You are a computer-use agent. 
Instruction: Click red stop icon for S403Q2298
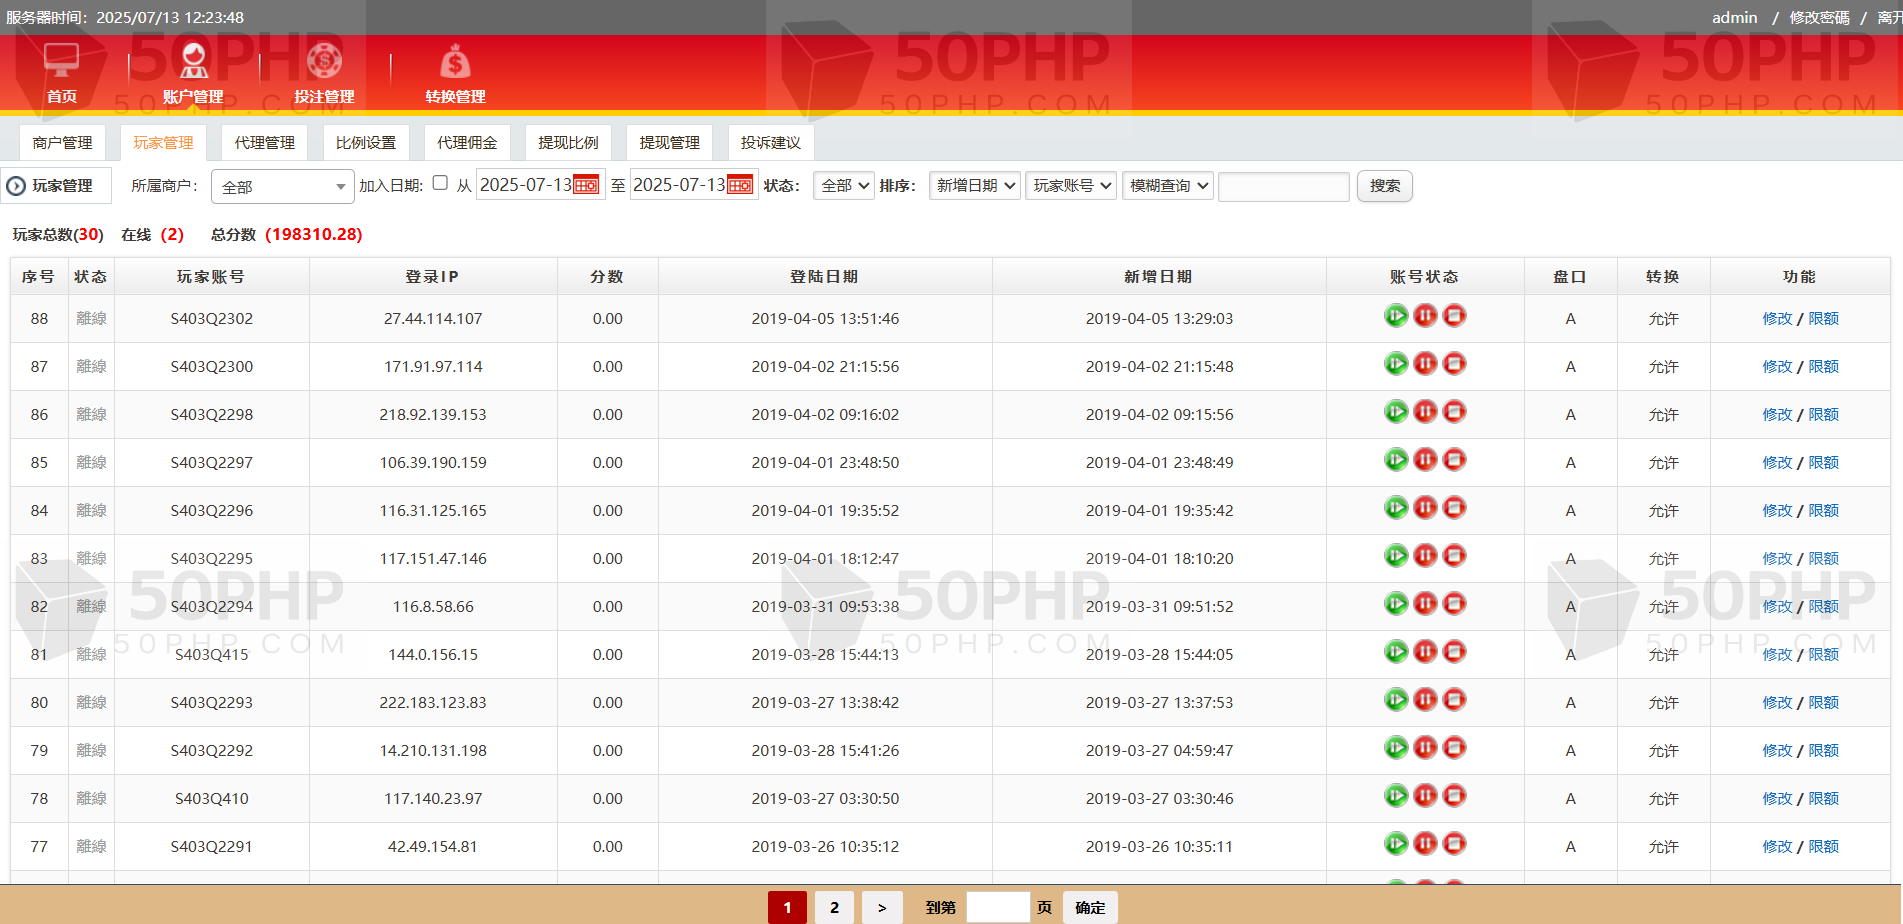[1455, 412]
